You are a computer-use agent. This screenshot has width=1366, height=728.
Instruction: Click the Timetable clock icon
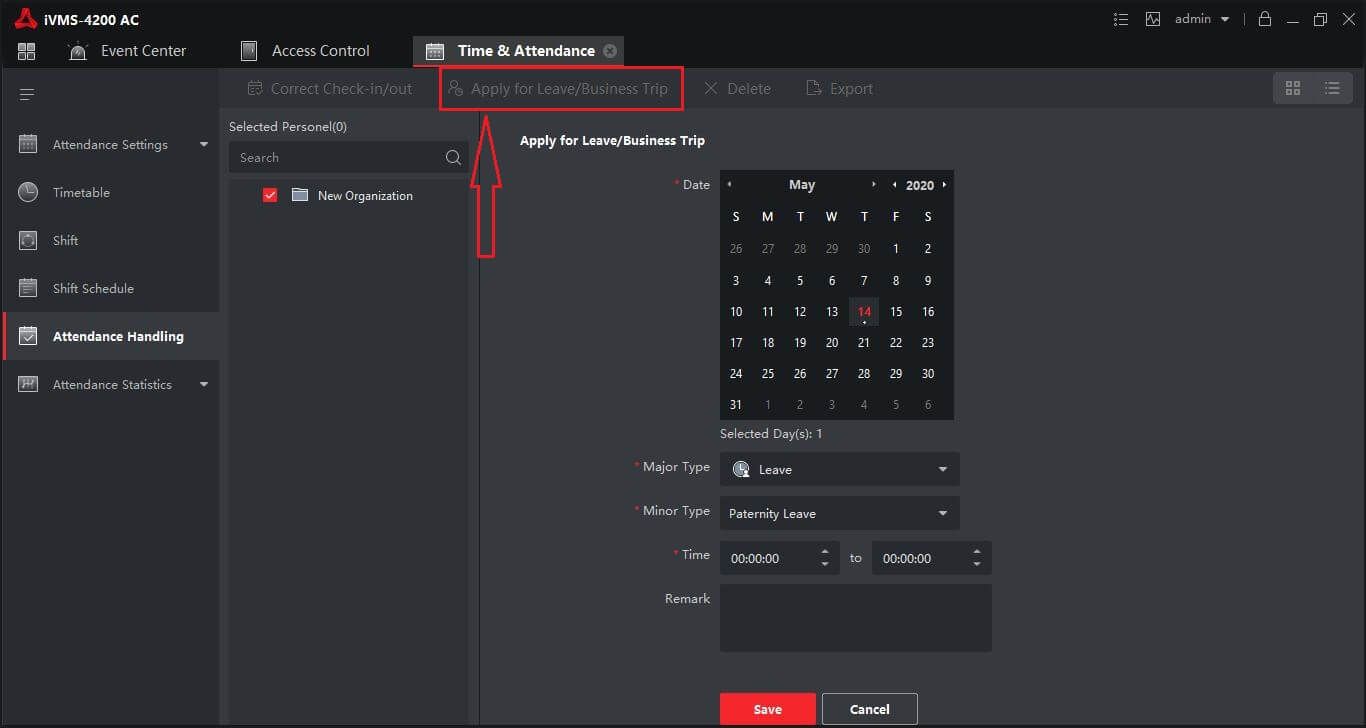point(28,192)
